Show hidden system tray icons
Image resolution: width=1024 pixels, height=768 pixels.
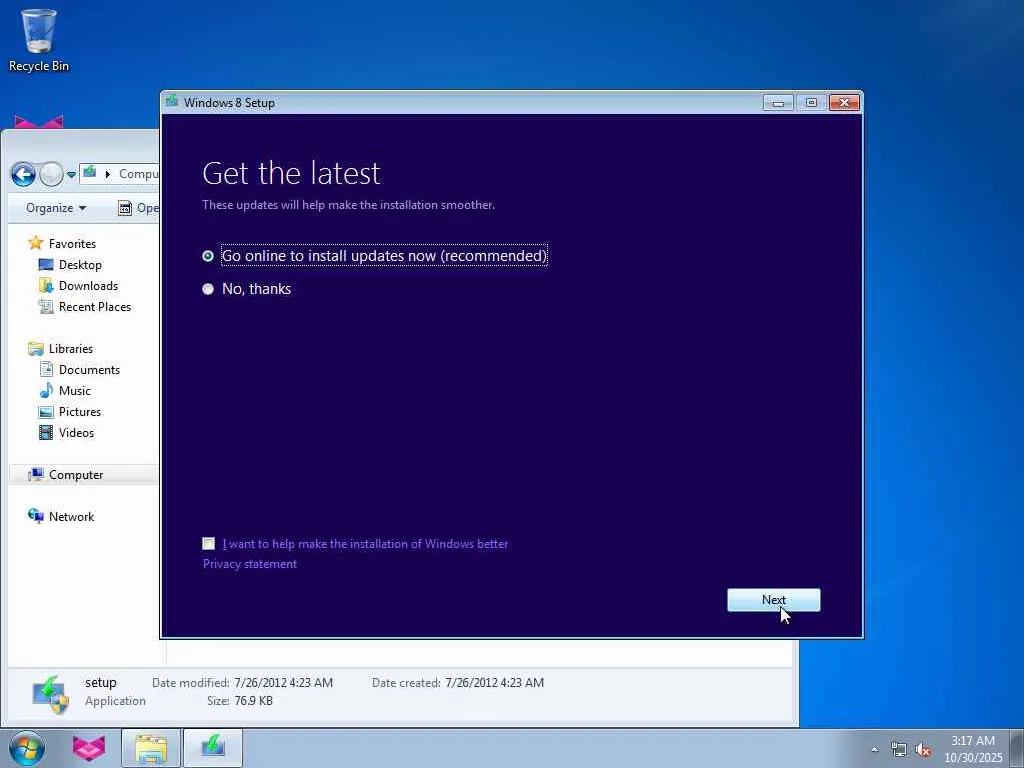[x=874, y=749]
